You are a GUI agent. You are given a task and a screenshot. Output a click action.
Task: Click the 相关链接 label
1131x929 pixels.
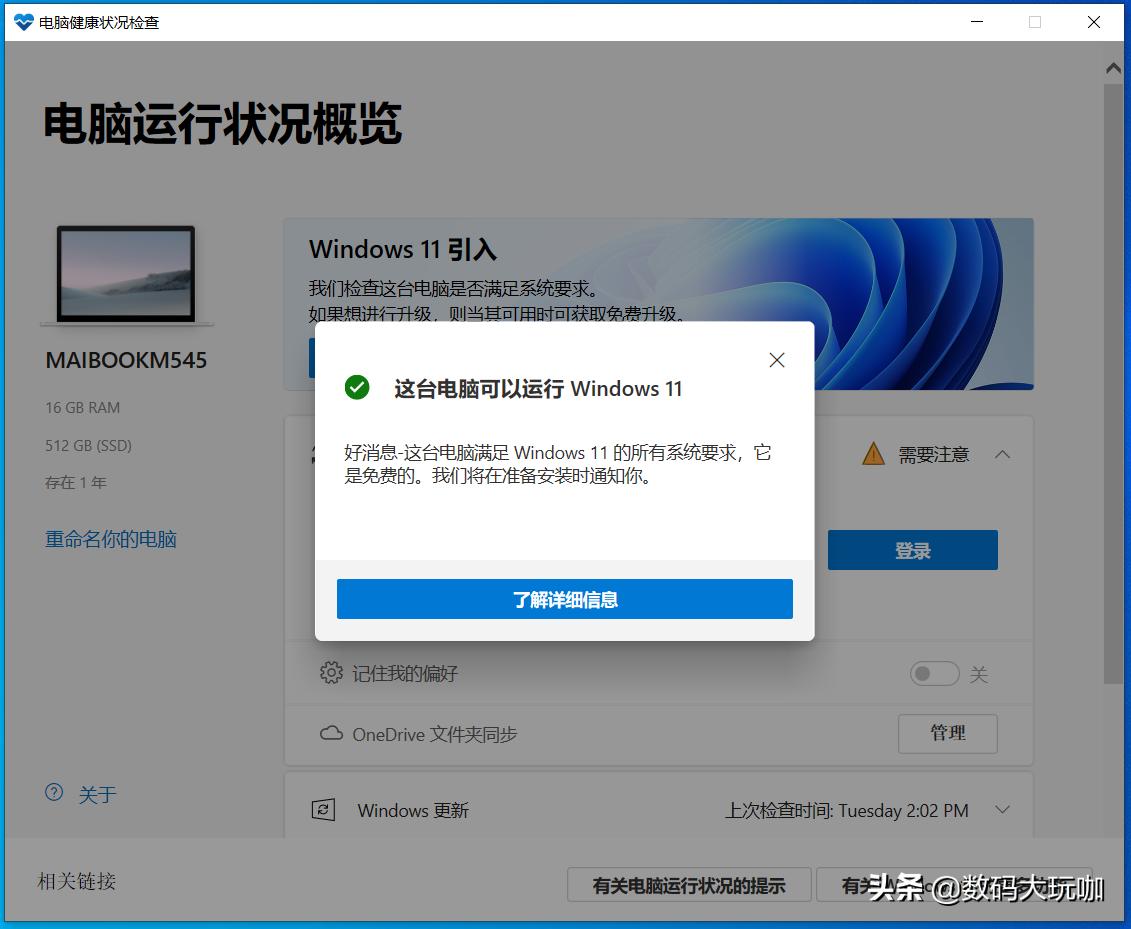76,881
